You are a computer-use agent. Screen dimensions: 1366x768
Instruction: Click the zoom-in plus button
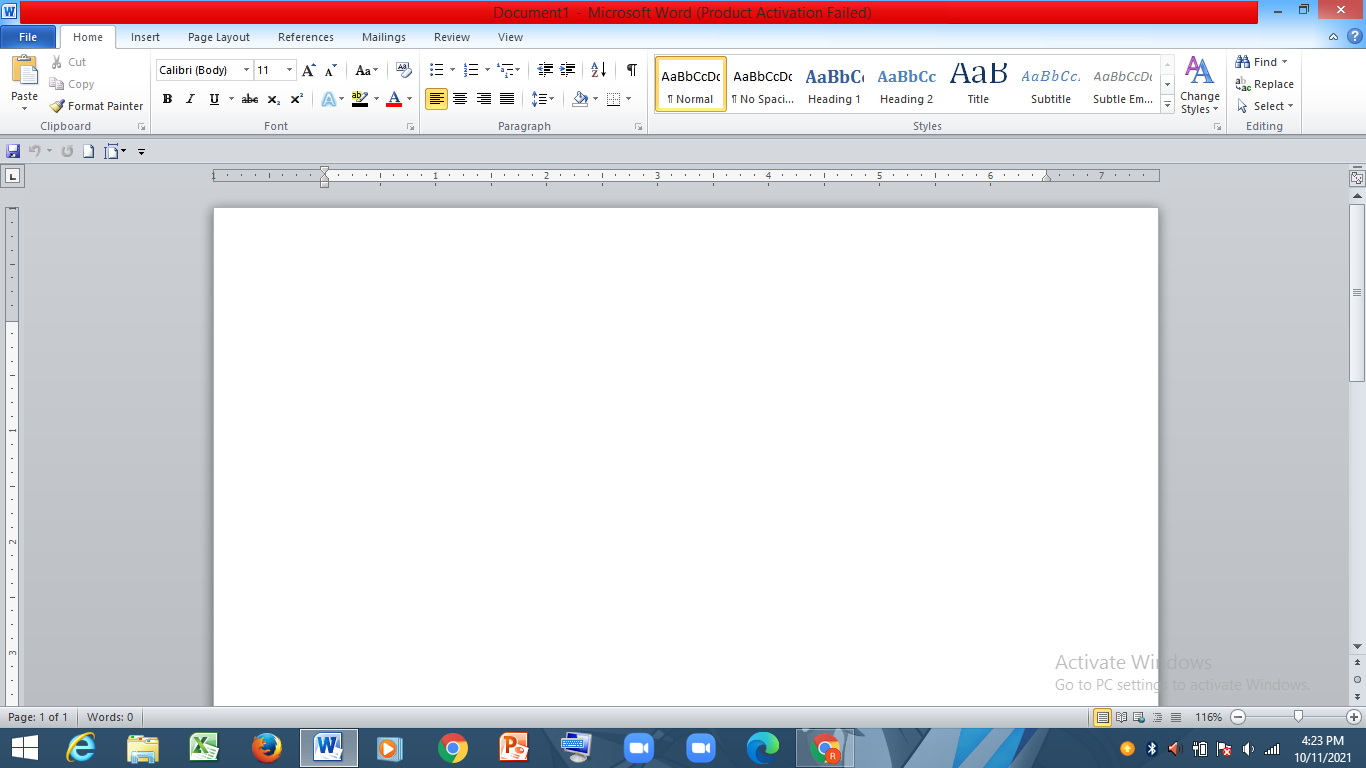pos(1353,717)
